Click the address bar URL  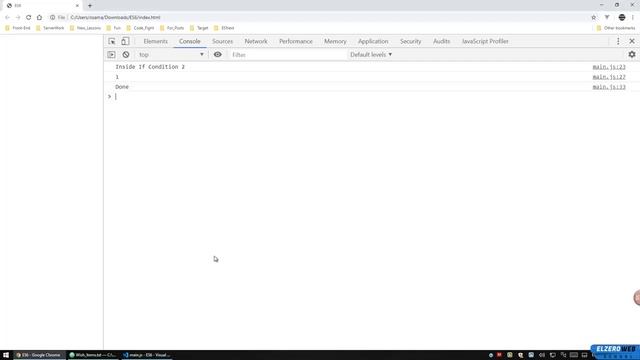[x=116, y=18]
